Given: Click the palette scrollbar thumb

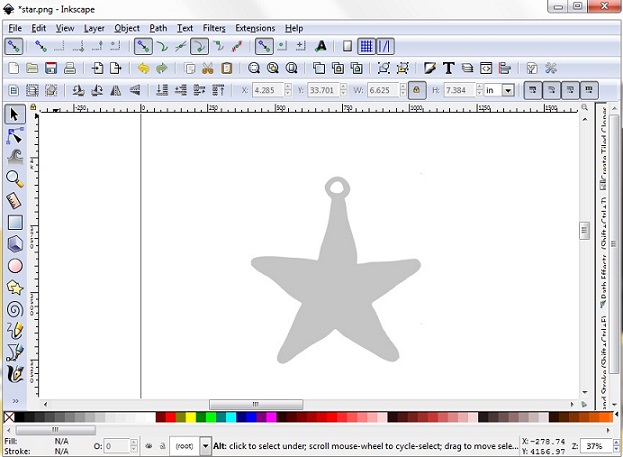Looking at the screenshot, I should pos(55,430).
